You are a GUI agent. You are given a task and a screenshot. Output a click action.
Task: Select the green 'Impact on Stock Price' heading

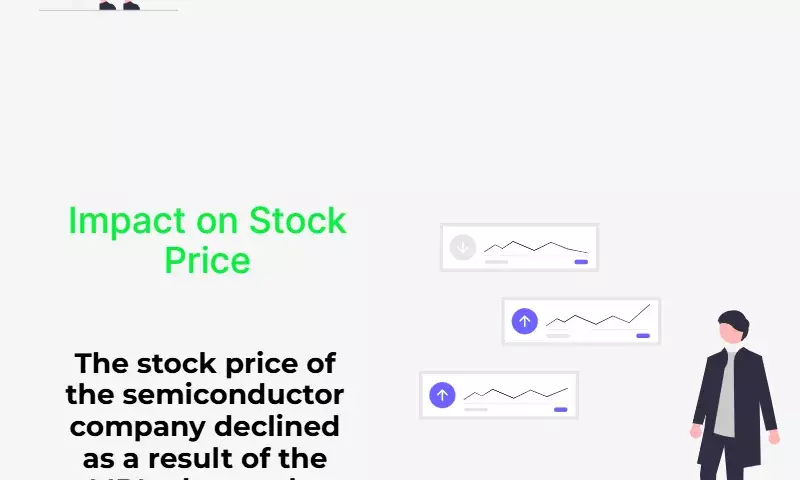click(207, 240)
